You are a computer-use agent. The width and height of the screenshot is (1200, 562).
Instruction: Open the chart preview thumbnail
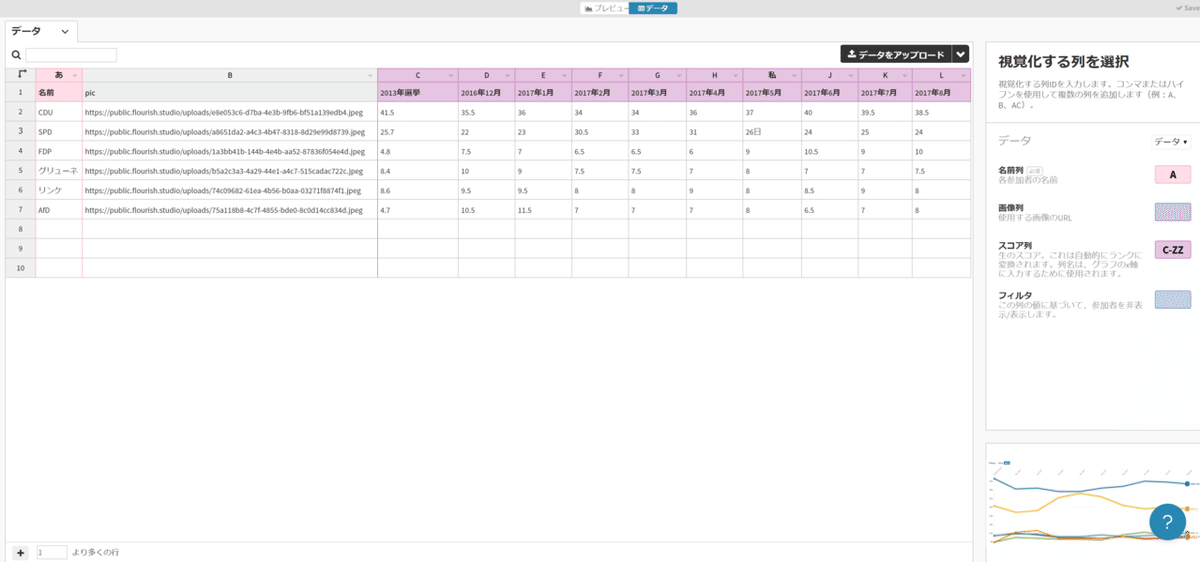[1093, 501]
